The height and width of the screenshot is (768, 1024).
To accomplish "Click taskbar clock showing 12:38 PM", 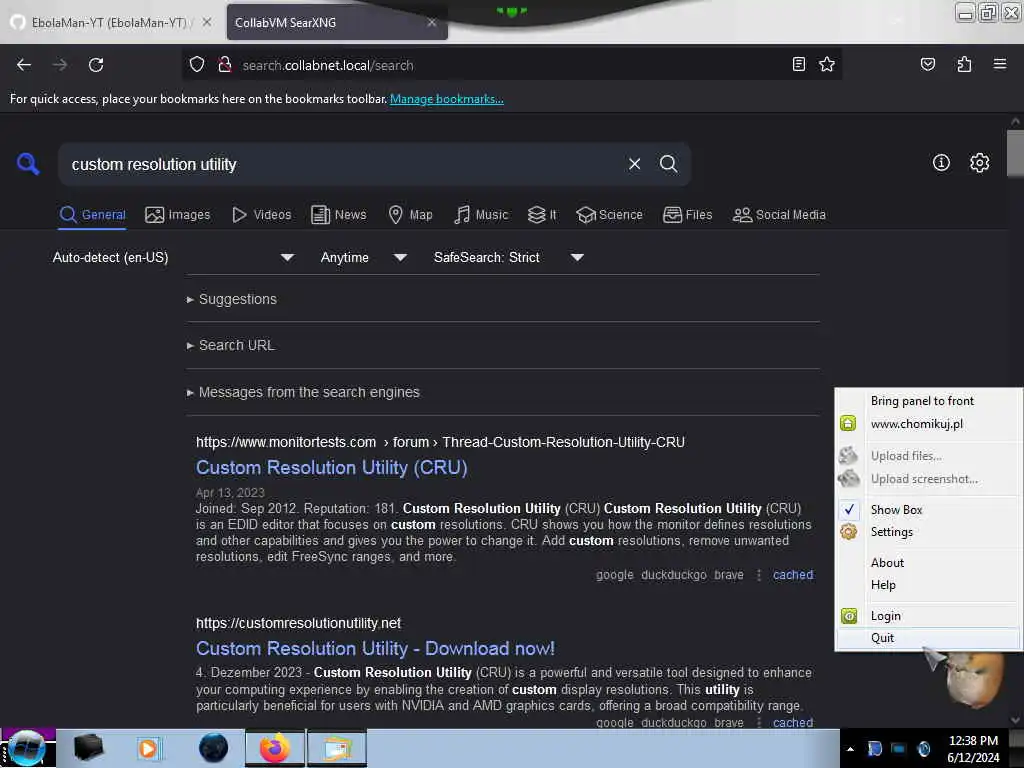I will (973, 749).
